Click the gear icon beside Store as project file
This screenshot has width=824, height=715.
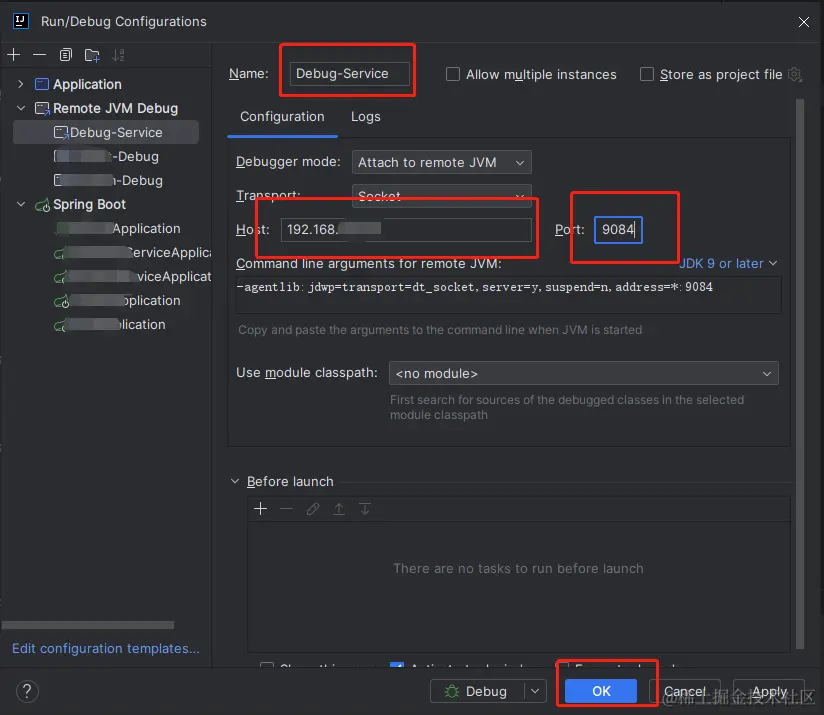(795, 74)
